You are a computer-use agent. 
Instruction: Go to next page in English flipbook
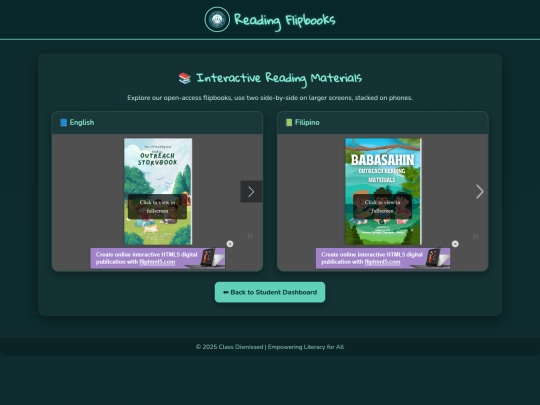coord(251,191)
